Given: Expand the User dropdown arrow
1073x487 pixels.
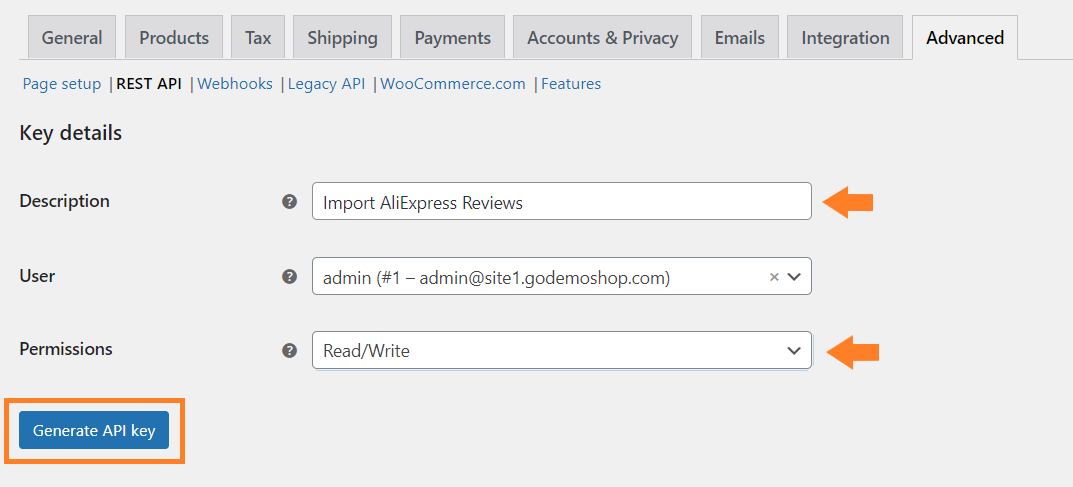Looking at the screenshot, I should [794, 277].
